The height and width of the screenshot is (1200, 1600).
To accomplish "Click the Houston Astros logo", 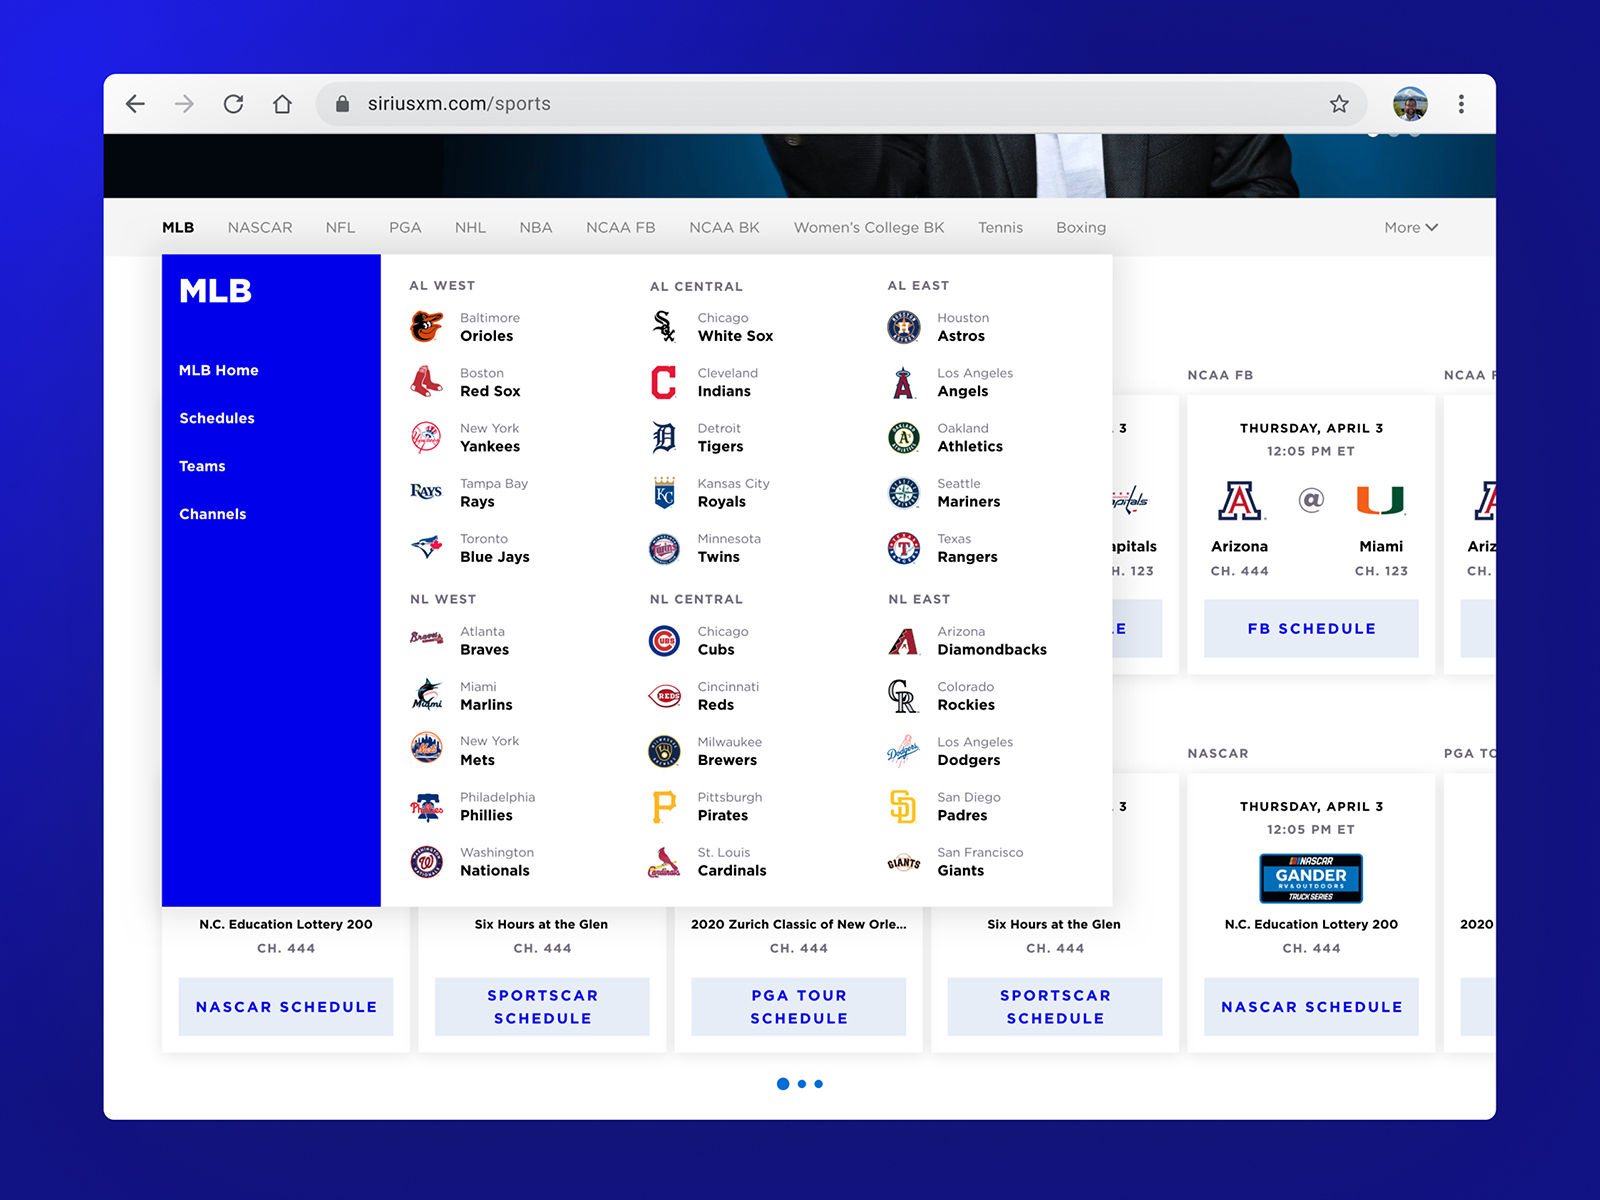I will [904, 327].
